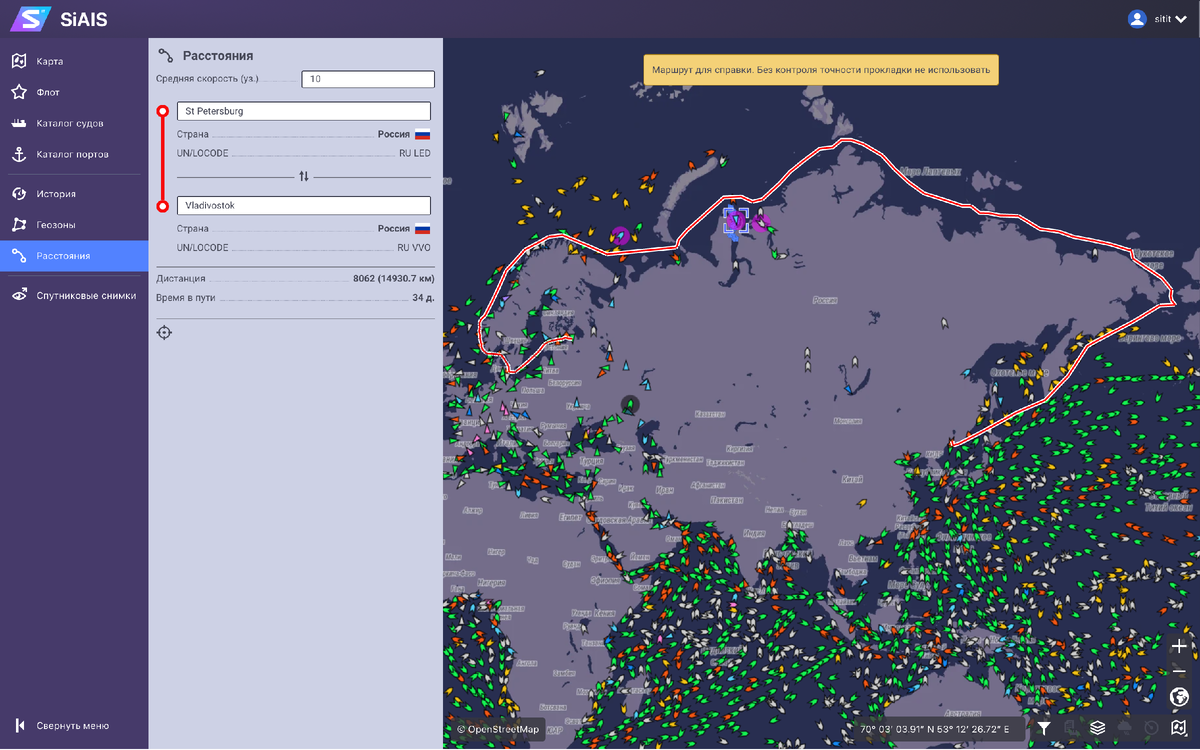Click the St Petersburg origin port field
The height and width of the screenshot is (750, 1200).
[x=304, y=111]
